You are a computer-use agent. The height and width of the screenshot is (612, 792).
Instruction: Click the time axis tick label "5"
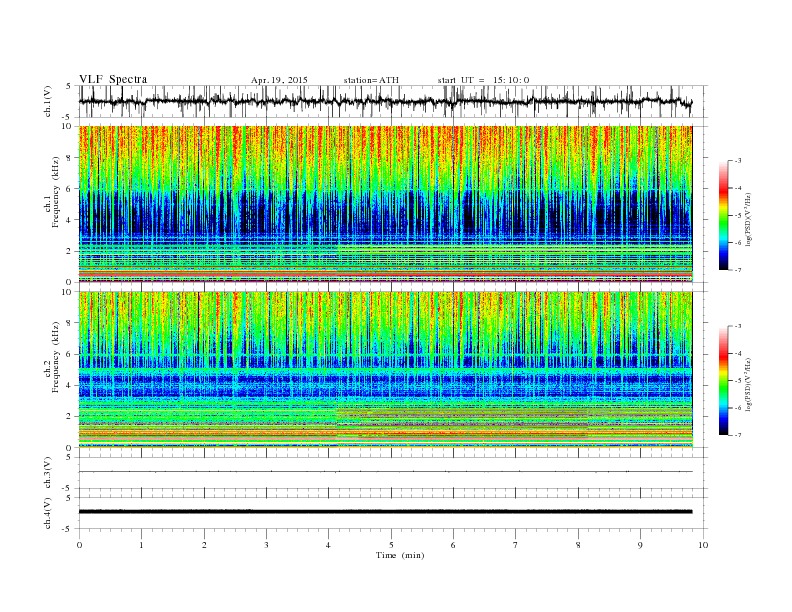[391, 545]
